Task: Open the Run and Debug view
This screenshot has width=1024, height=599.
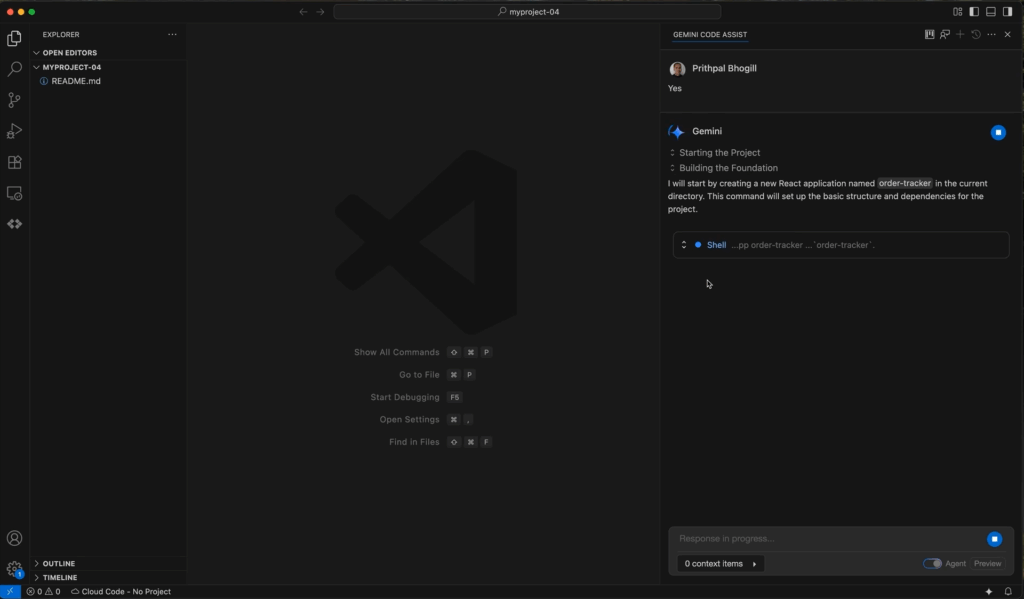Action: 14,131
